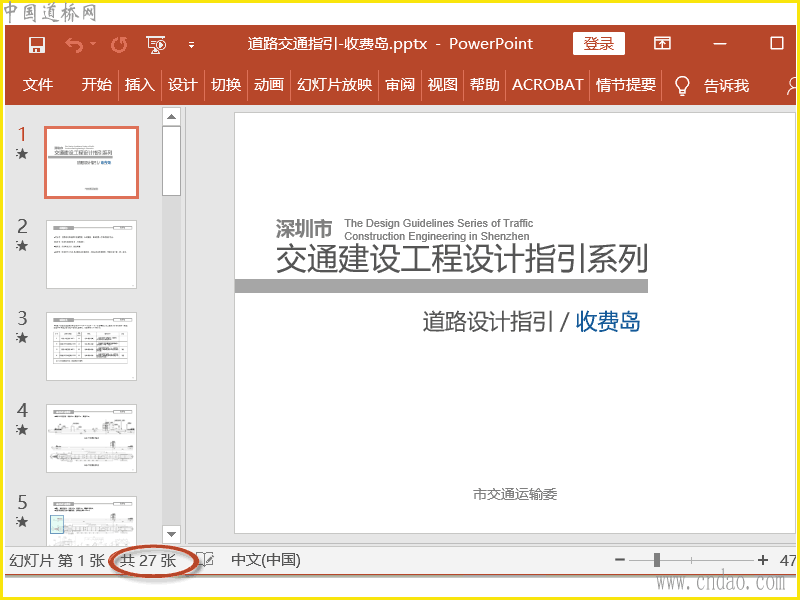Open the 设计 ribbon tab
800x600 pixels.
[183, 84]
